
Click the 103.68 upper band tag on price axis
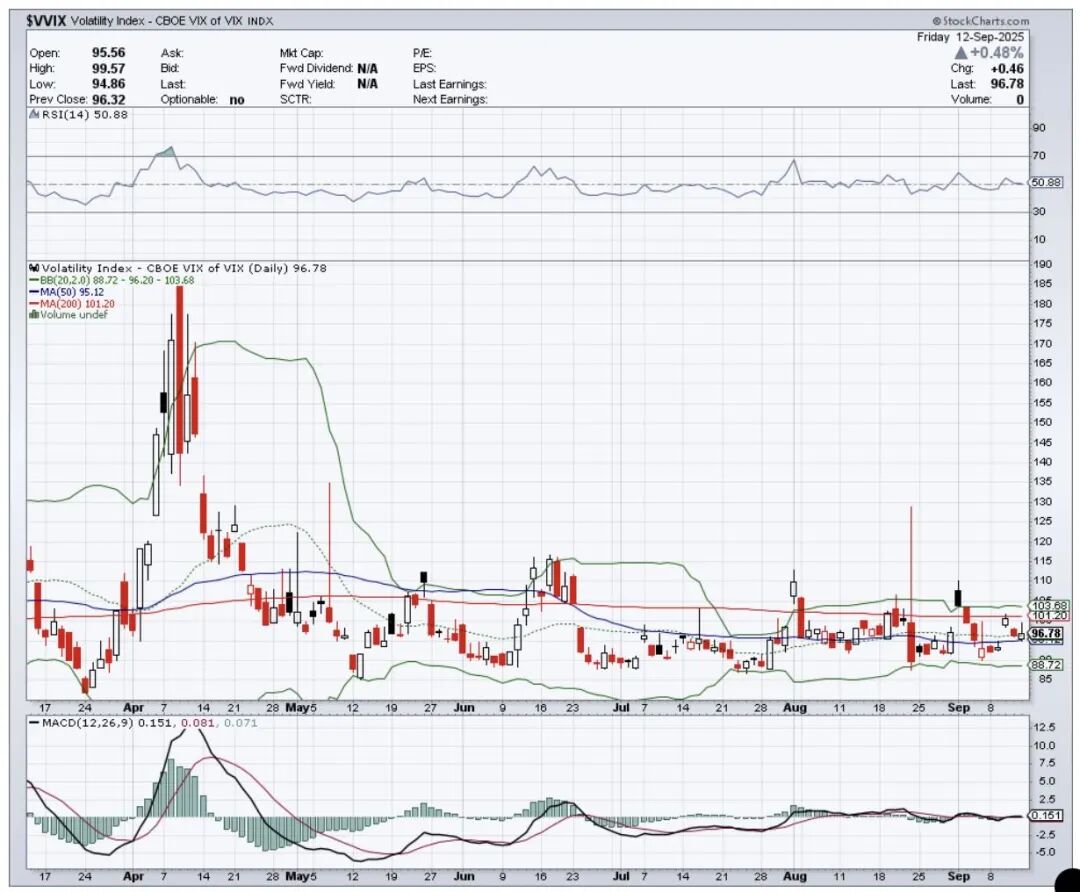pos(1050,605)
